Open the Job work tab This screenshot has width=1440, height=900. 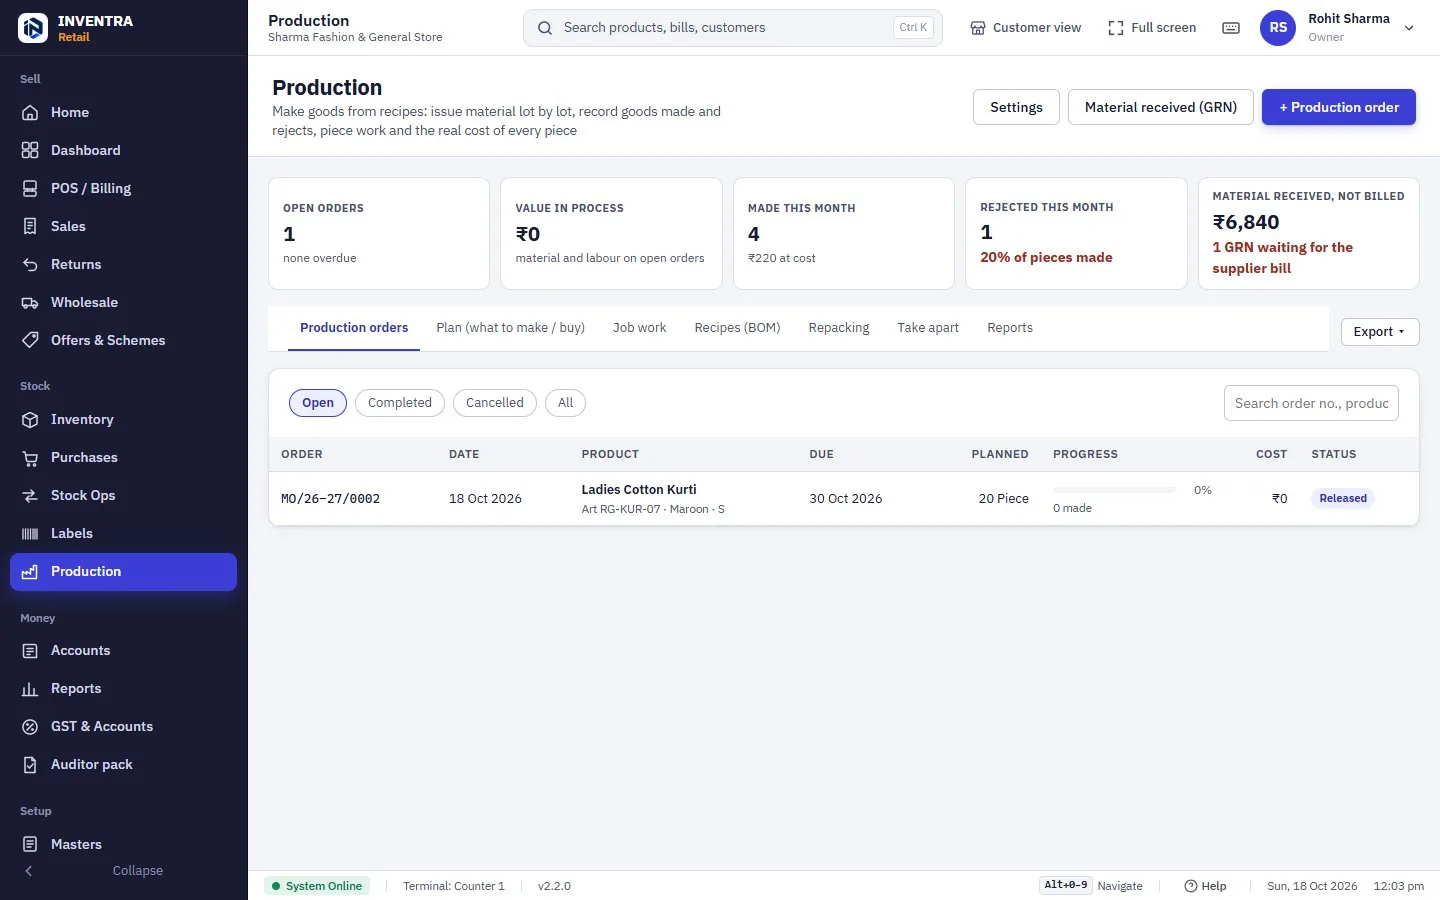click(639, 328)
